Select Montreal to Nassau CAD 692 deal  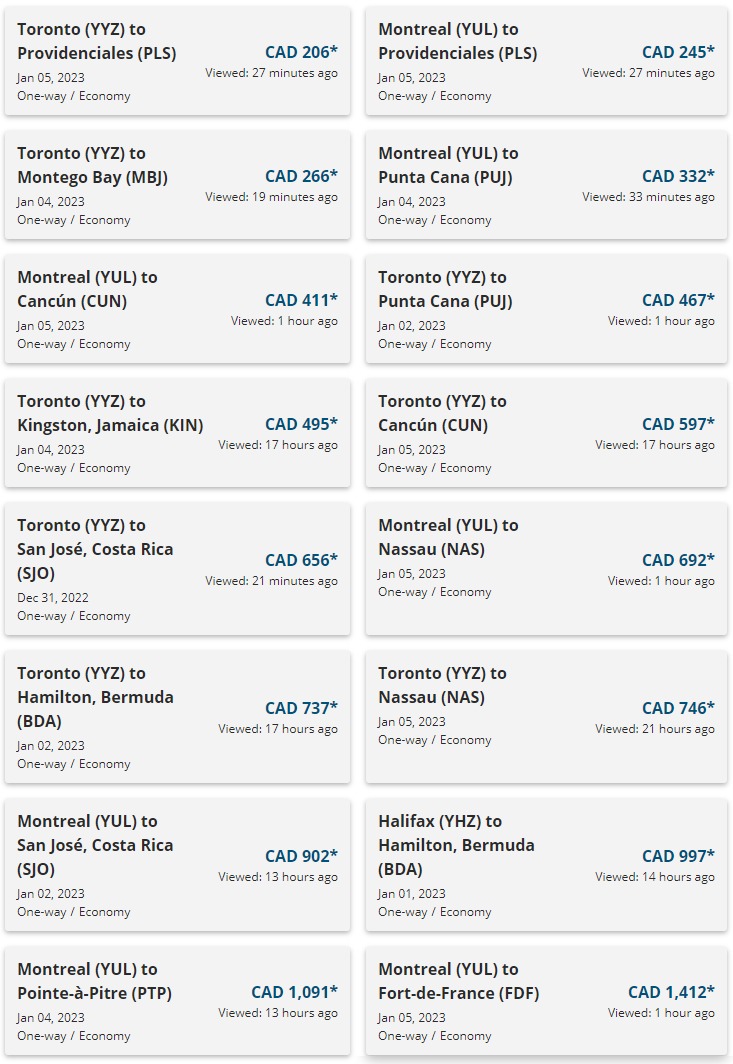[x=546, y=569]
